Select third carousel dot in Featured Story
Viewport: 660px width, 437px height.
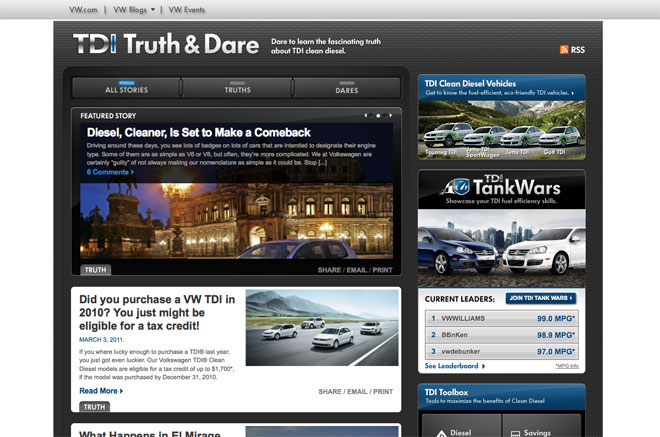tap(385, 115)
